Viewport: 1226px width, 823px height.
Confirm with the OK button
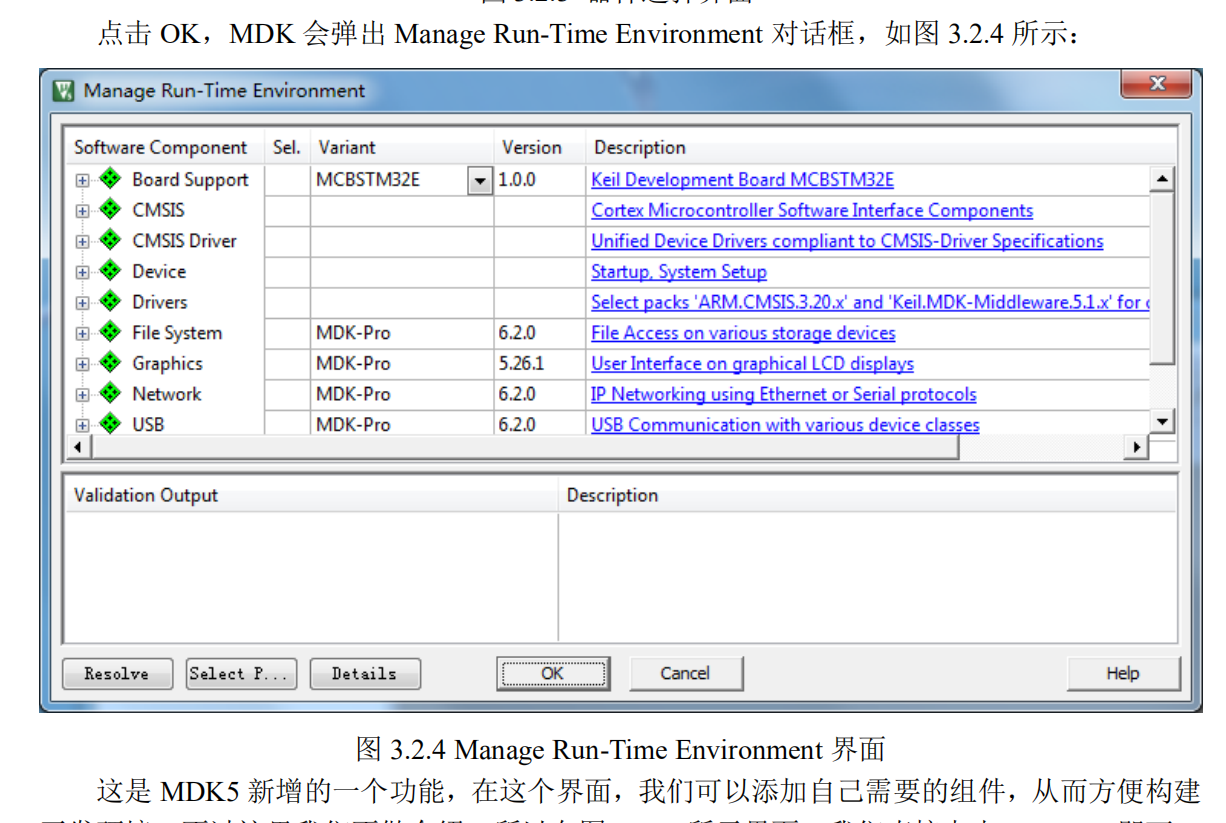553,674
